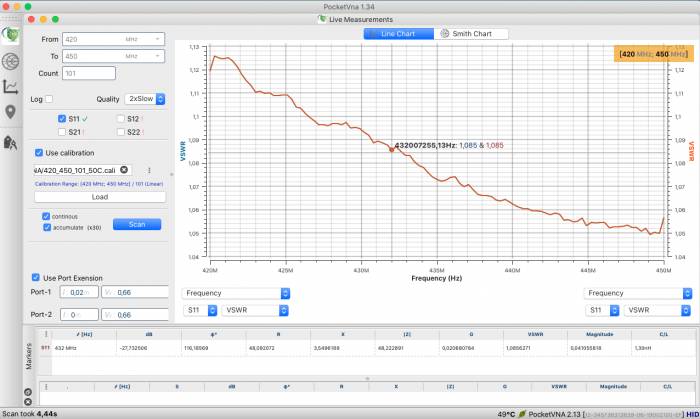700x419 pixels.
Task: Click the 432 MHz marker point on curve
Action: [391, 149]
